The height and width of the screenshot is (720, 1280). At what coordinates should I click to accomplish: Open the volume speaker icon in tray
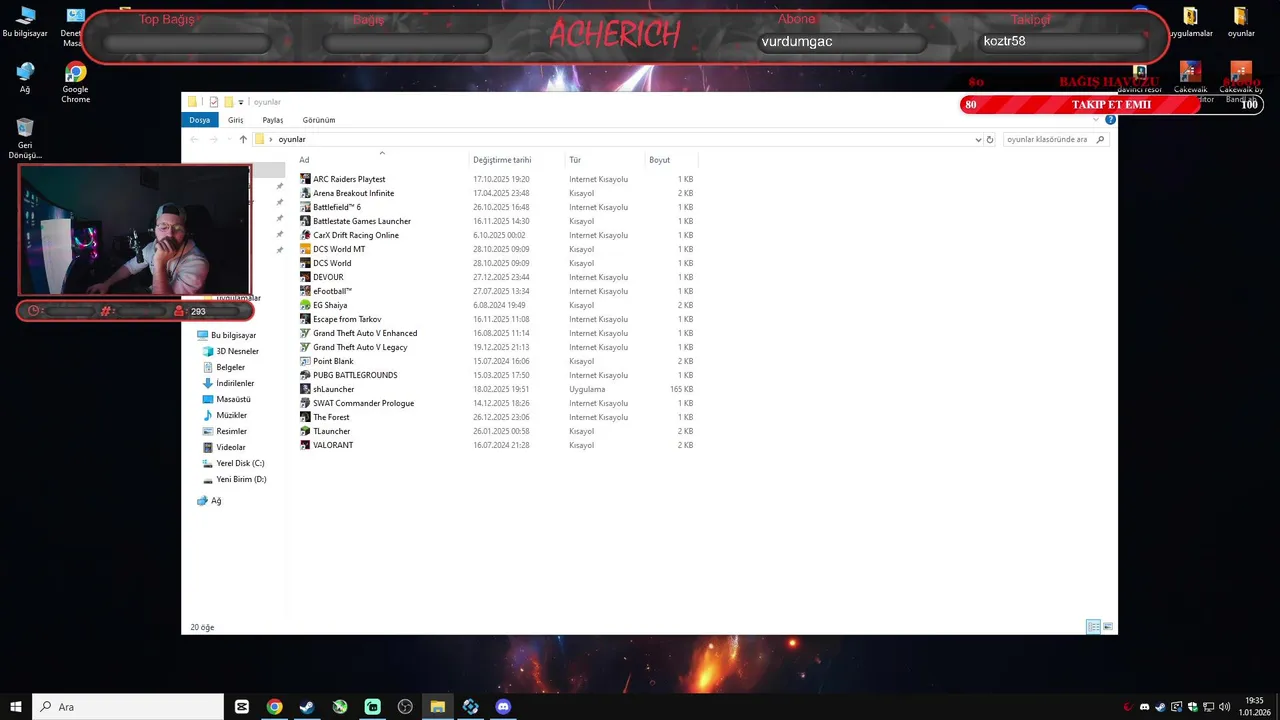[x=1225, y=707]
